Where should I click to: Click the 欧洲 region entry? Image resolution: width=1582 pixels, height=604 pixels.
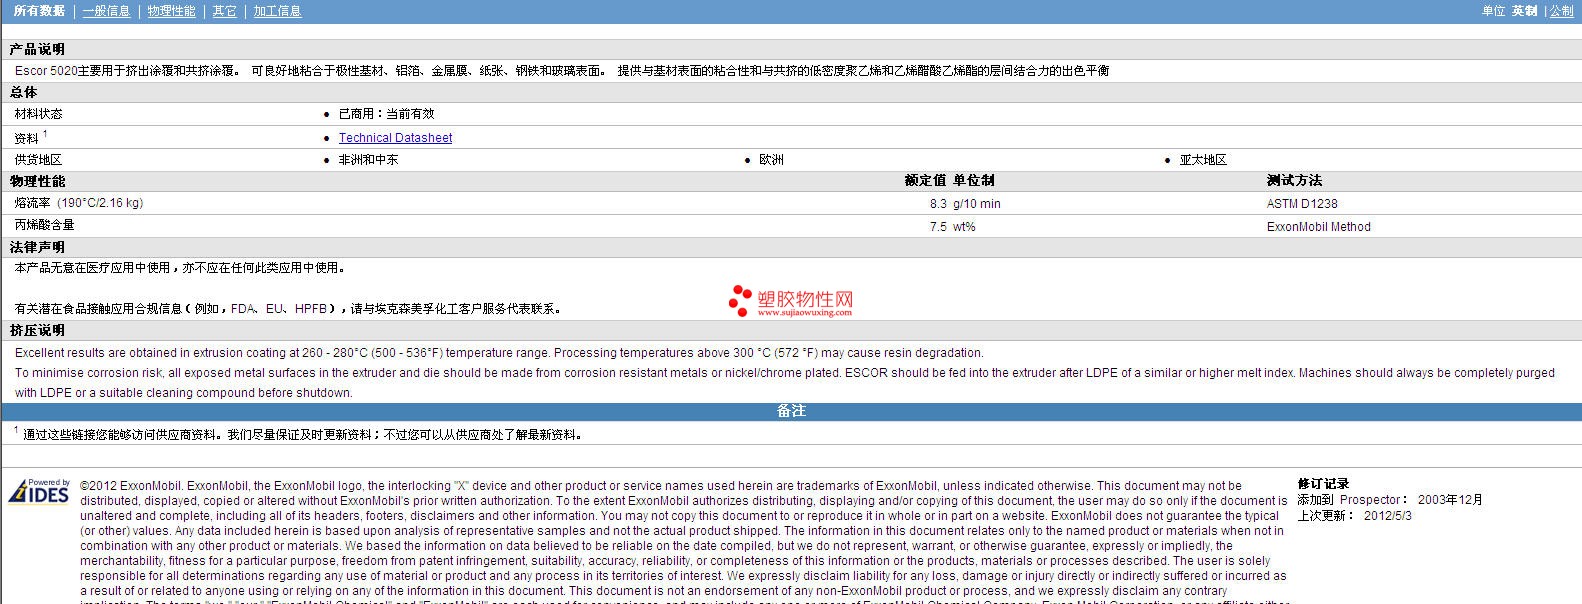tap(771, 160)
